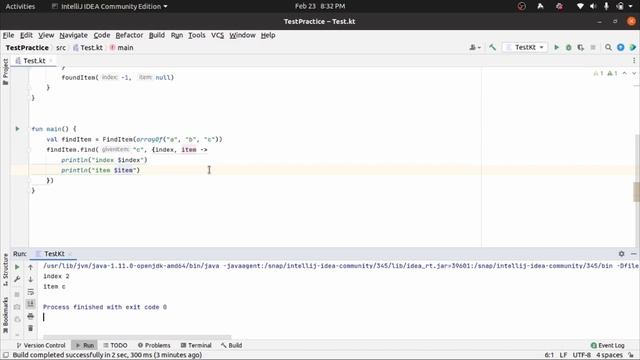Open the Bookmarks tool window sidebar button
This screenshot has width=640, height=360.
5,315
